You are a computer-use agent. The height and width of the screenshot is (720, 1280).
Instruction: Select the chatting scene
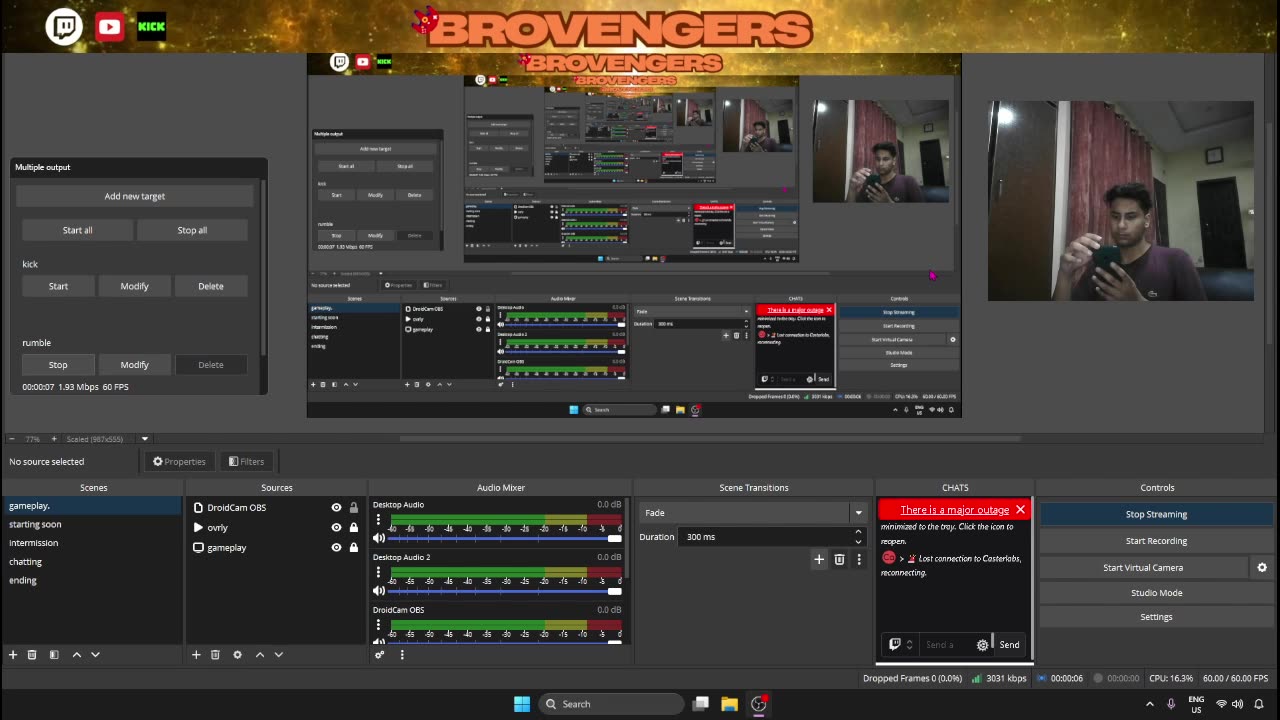coord(92,562)
